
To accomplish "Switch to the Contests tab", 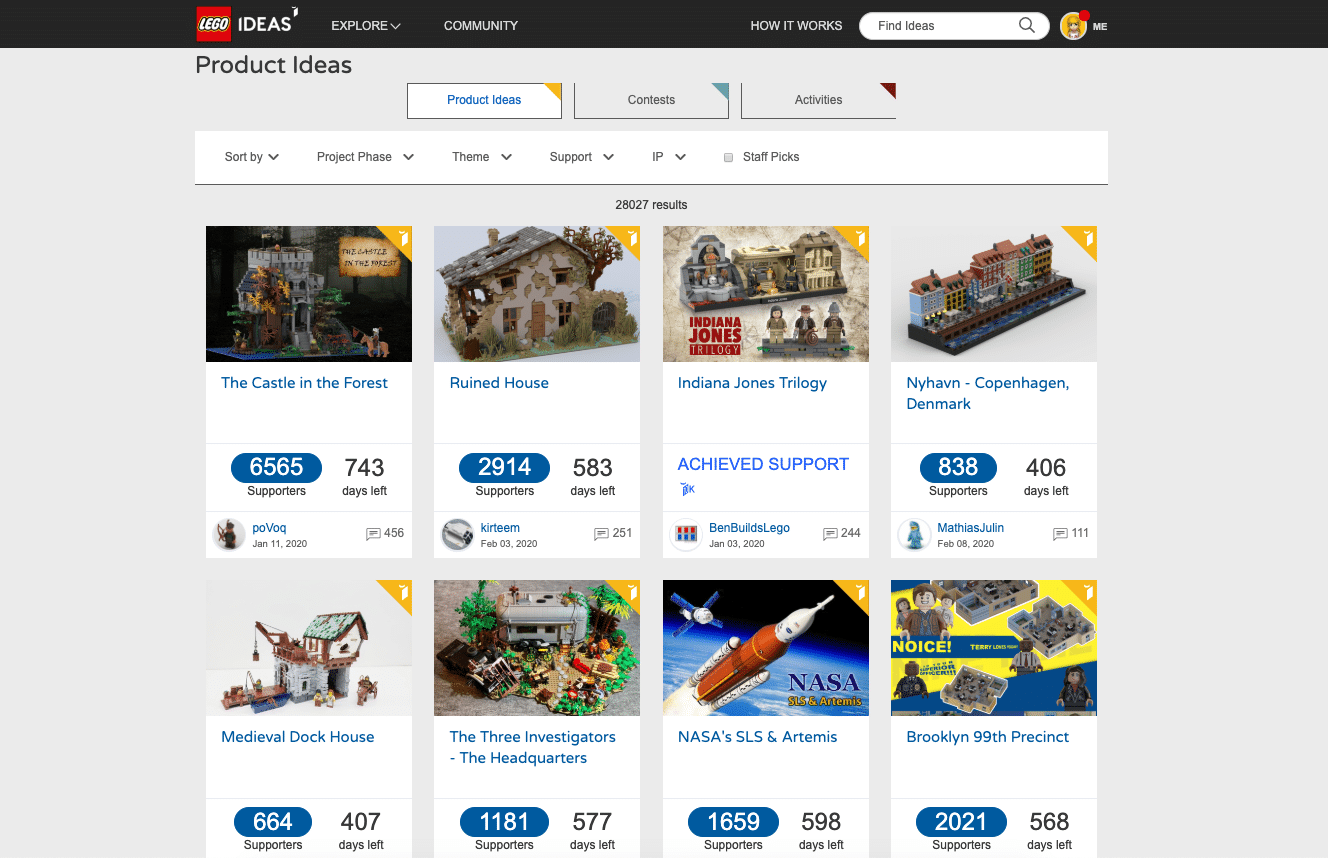I will point(651,100).
